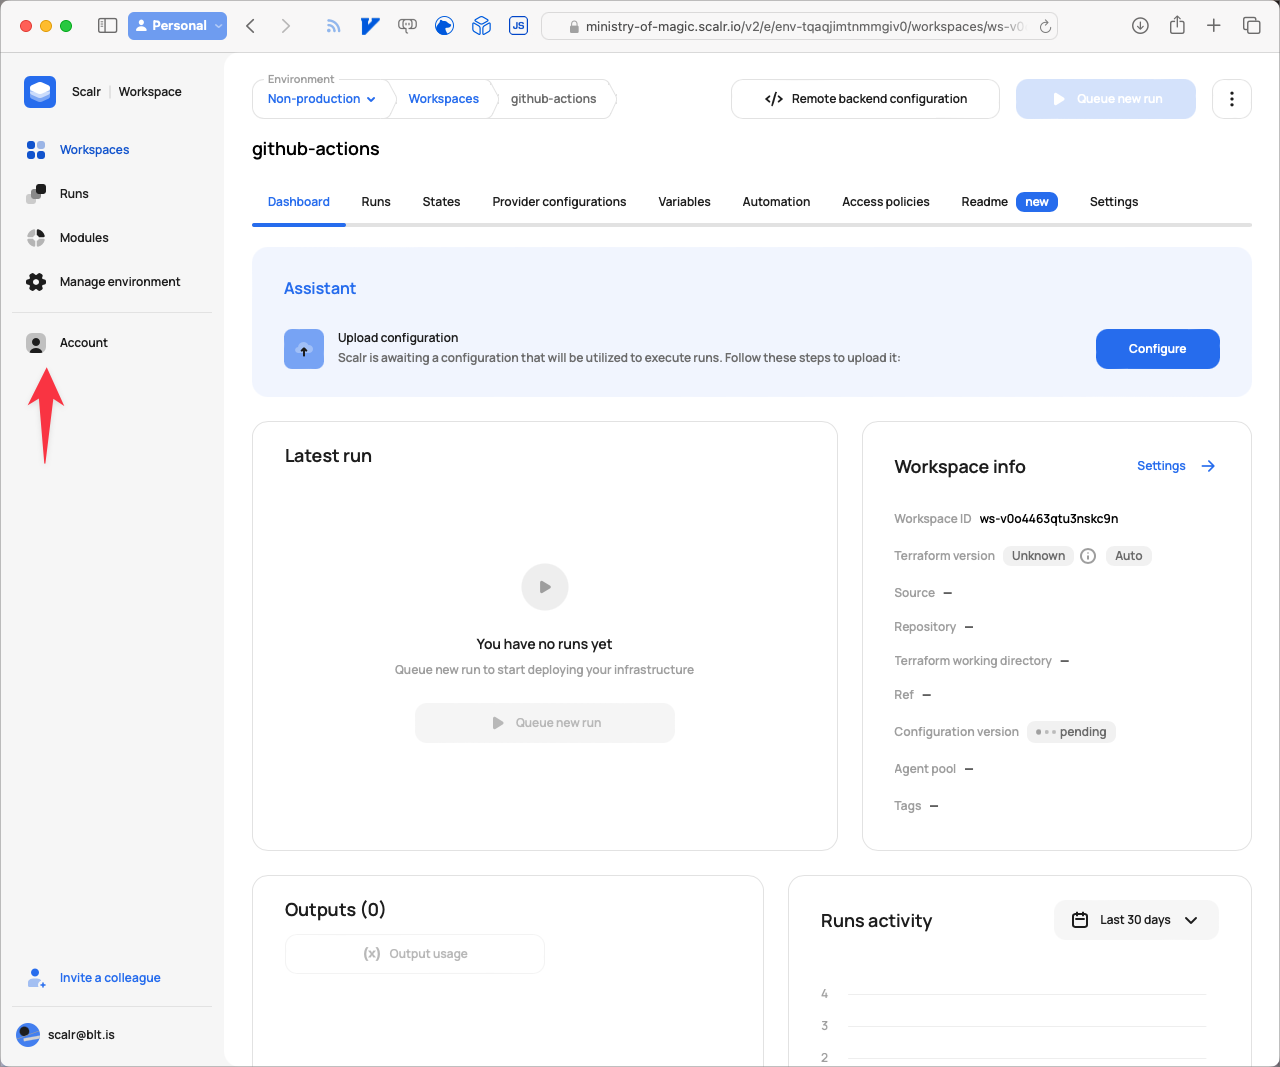Click the scalr@blt.is user avatar

point(28,1035)
